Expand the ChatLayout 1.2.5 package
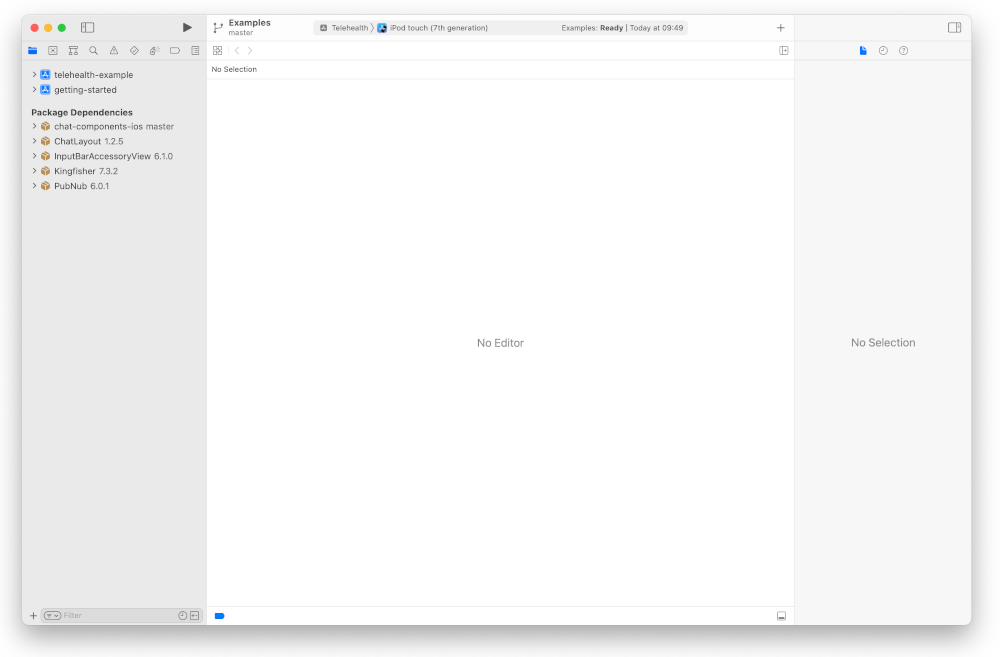Viewport: 1000px width, 657px height. pos(36,141)
